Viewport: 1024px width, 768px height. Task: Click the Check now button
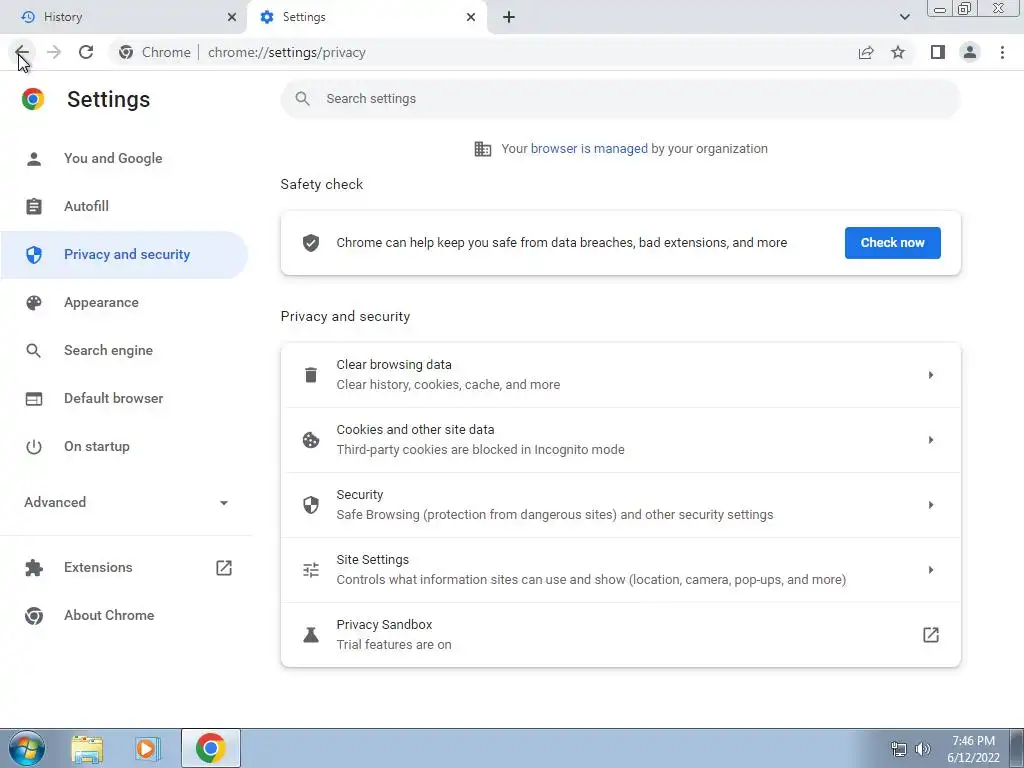(x=892, y=243)
